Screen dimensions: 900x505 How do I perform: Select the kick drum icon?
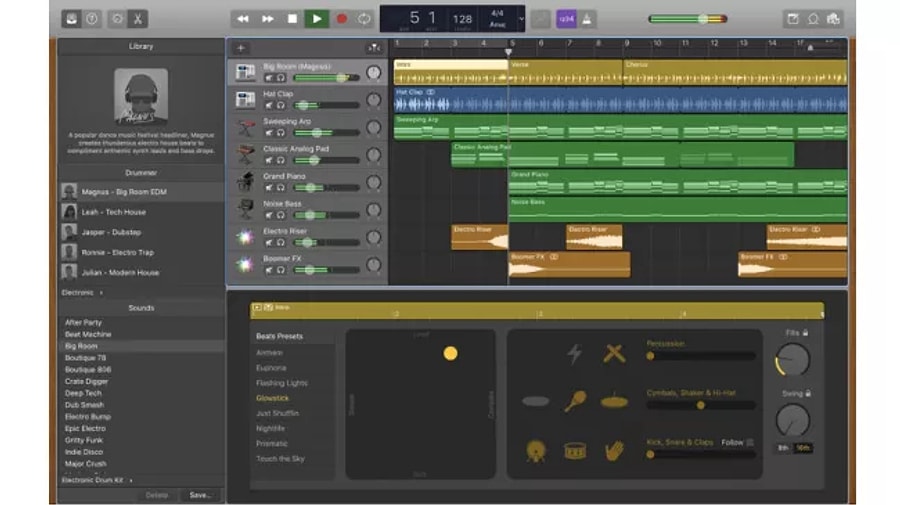[x=536, y=450]
